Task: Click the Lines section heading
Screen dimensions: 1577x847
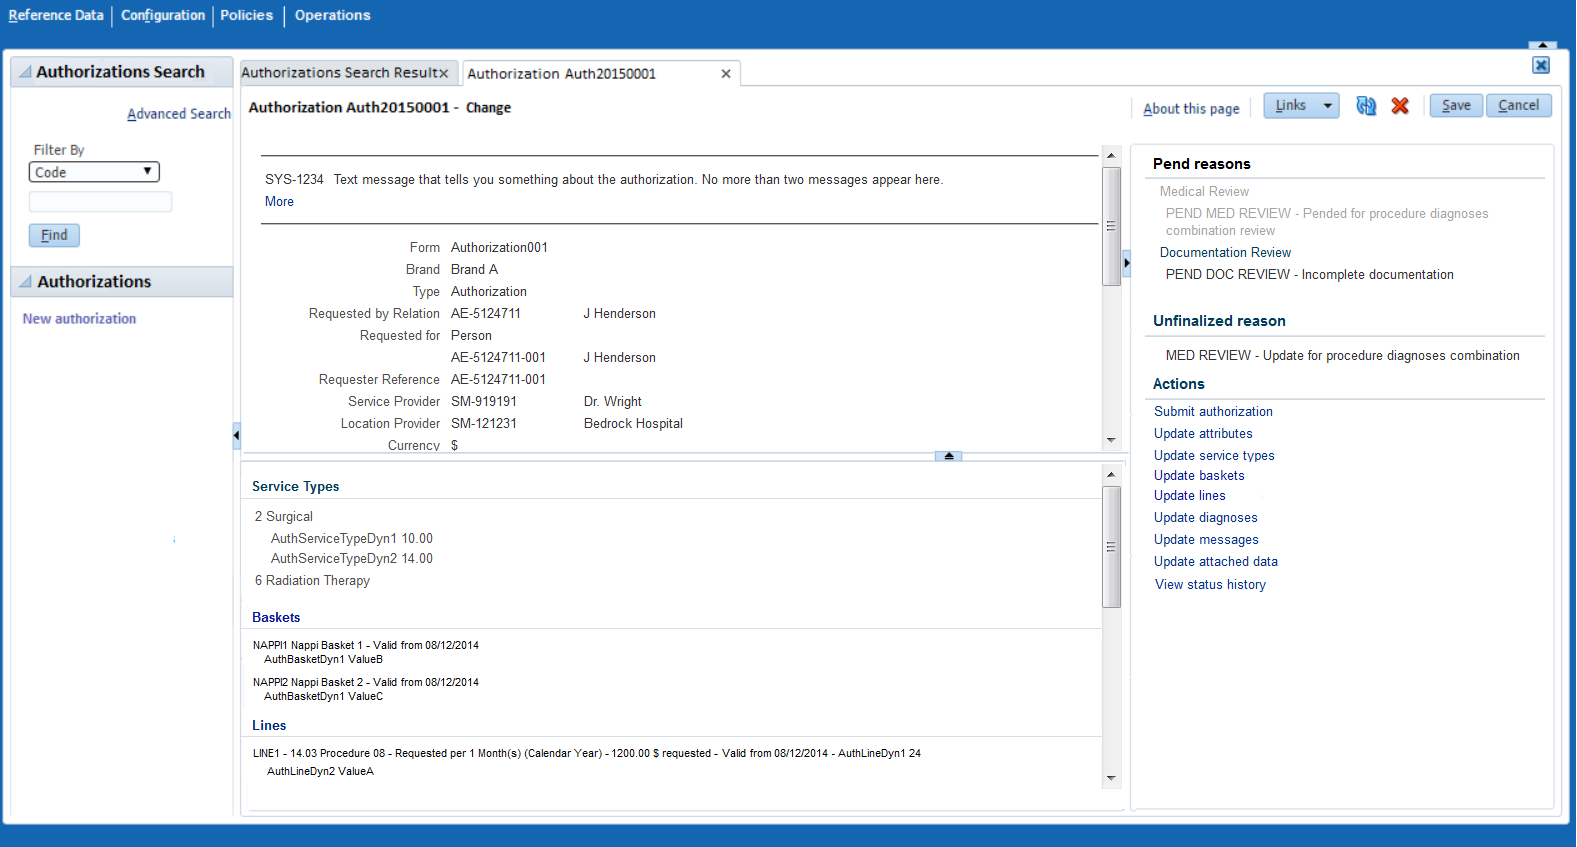Action: pyautogui.click(x=269, y=726)
